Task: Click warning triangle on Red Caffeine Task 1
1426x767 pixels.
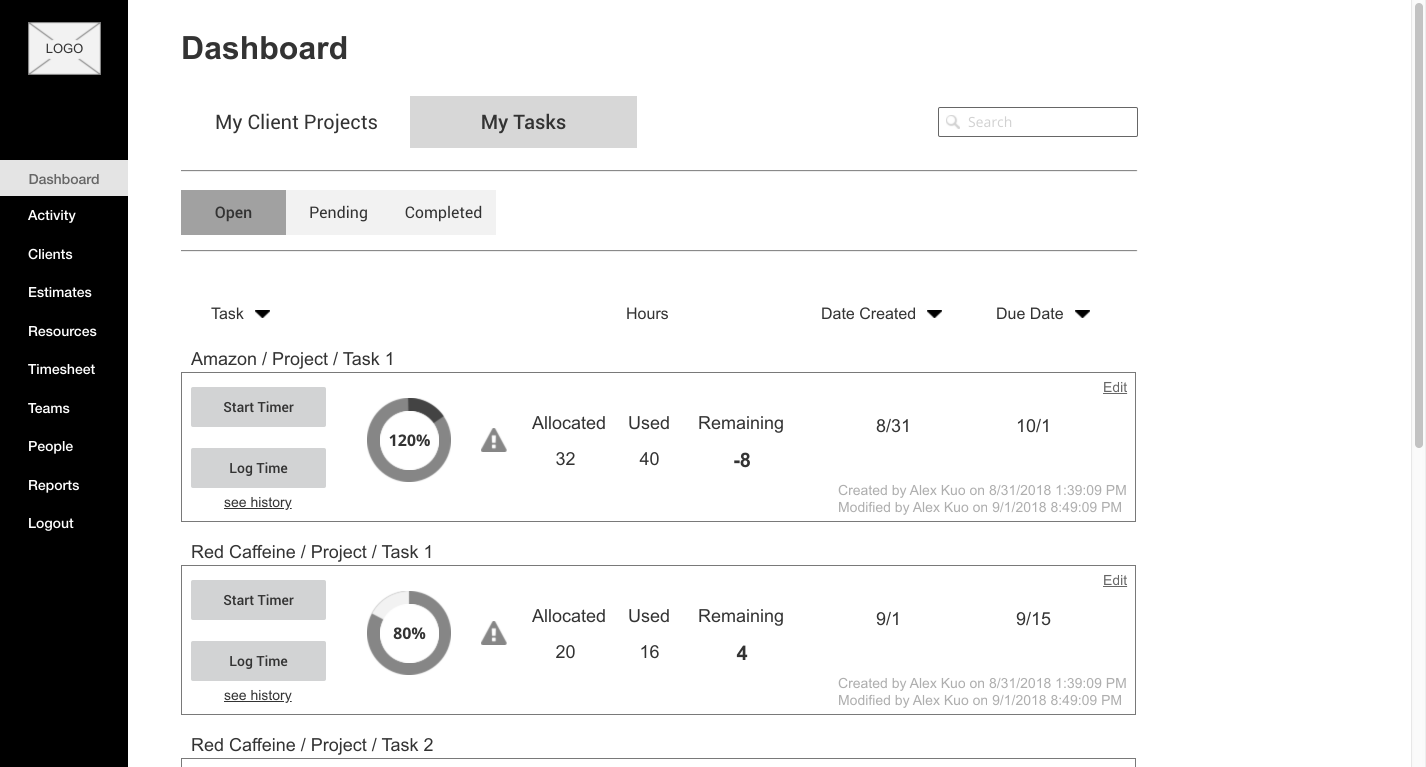Action: pos(494,633)
